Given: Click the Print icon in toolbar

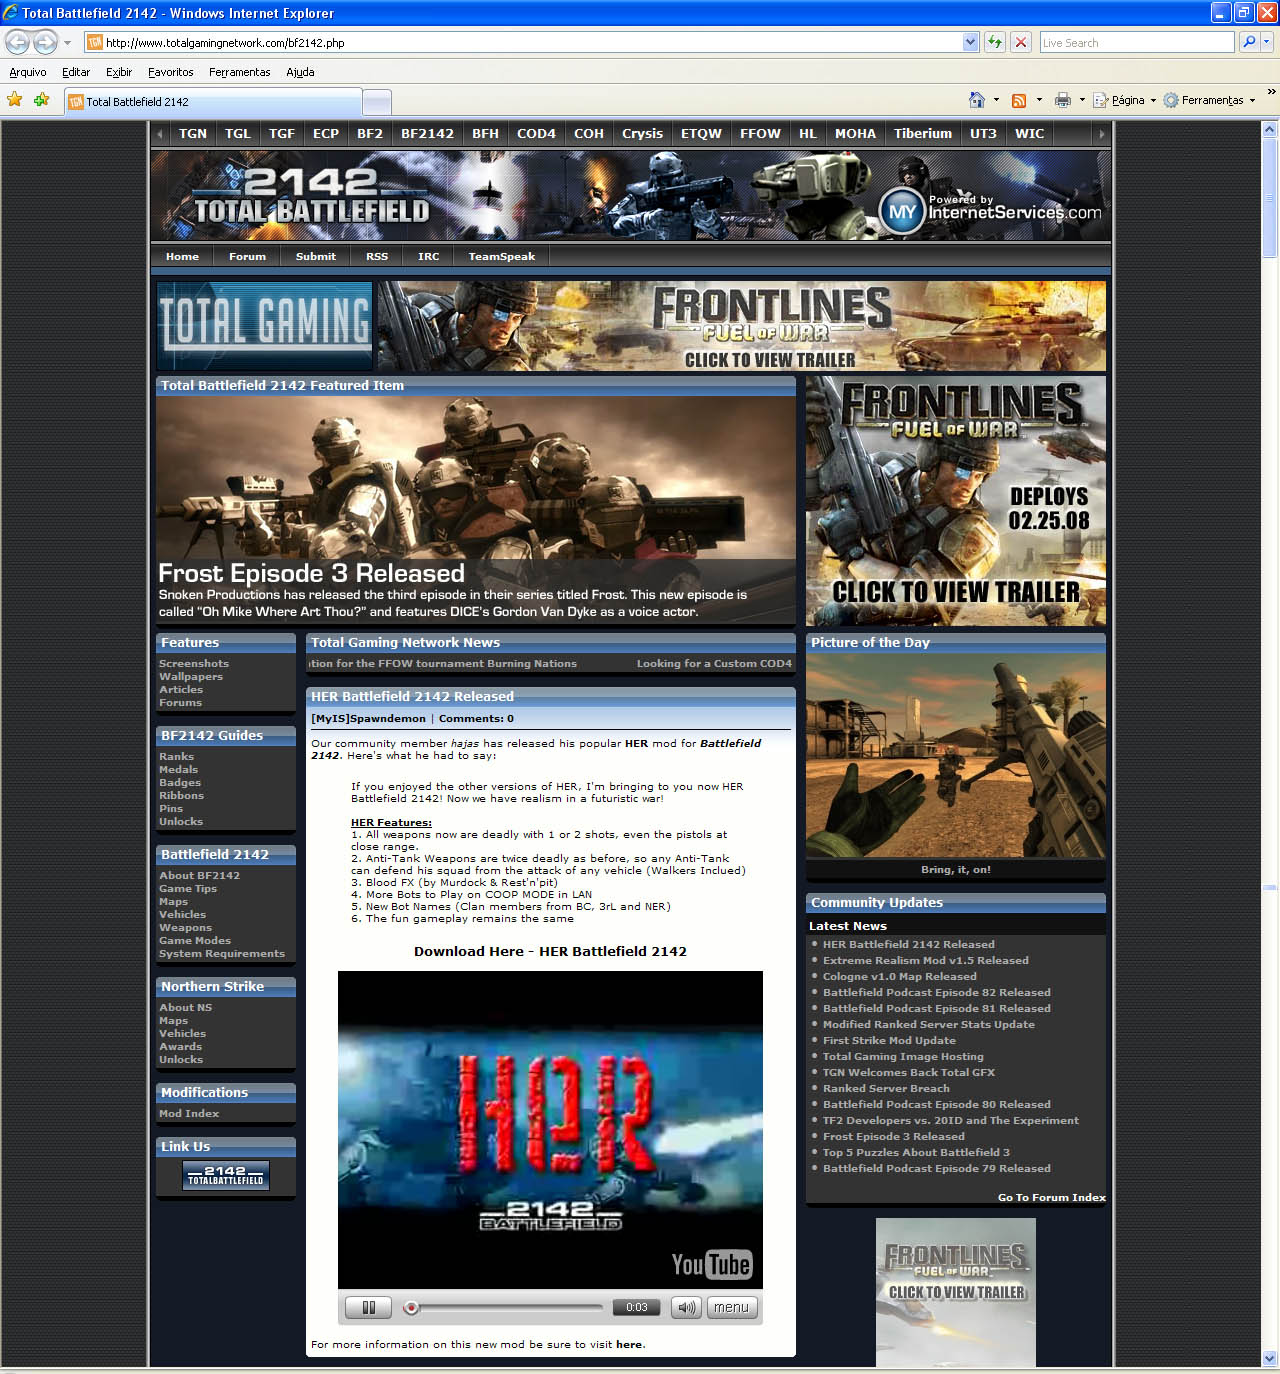Looking at the screenshot, I should (1062, 100).
